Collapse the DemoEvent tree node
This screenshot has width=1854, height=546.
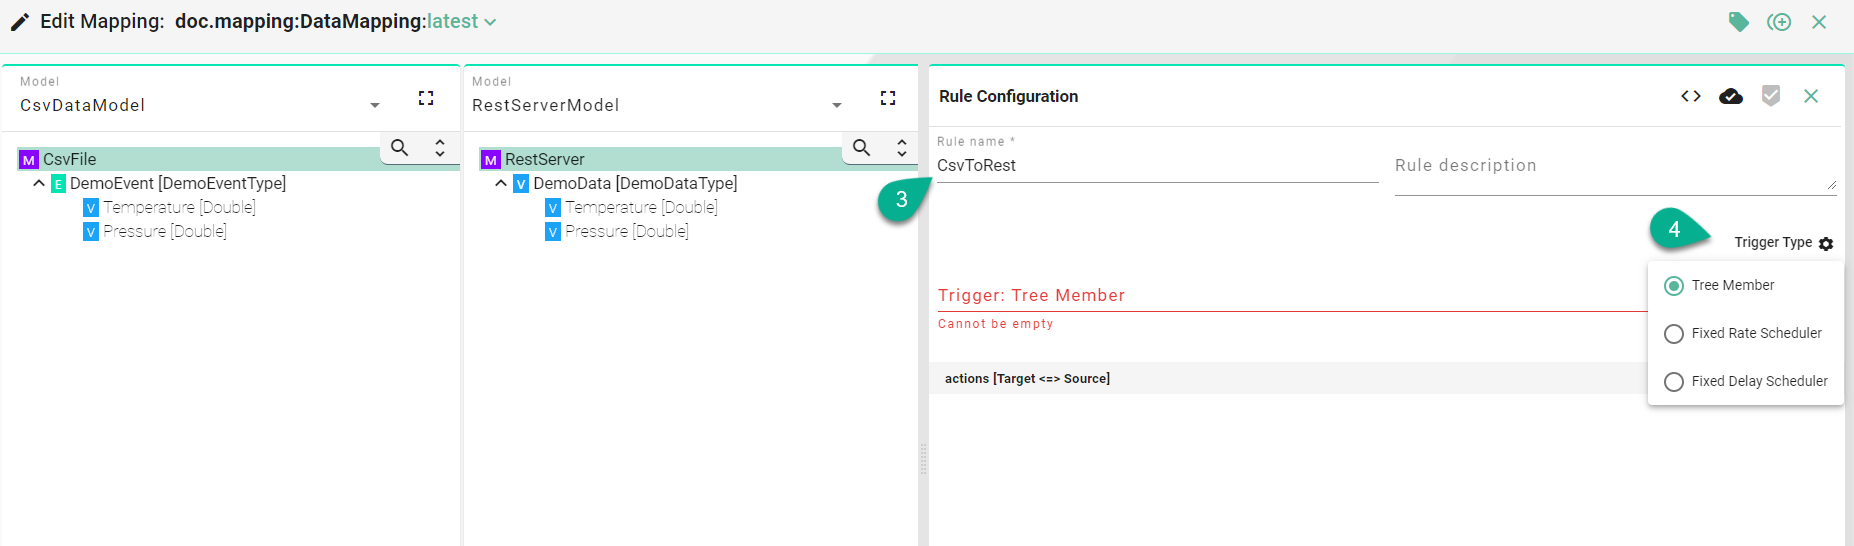tap(39, 184)
